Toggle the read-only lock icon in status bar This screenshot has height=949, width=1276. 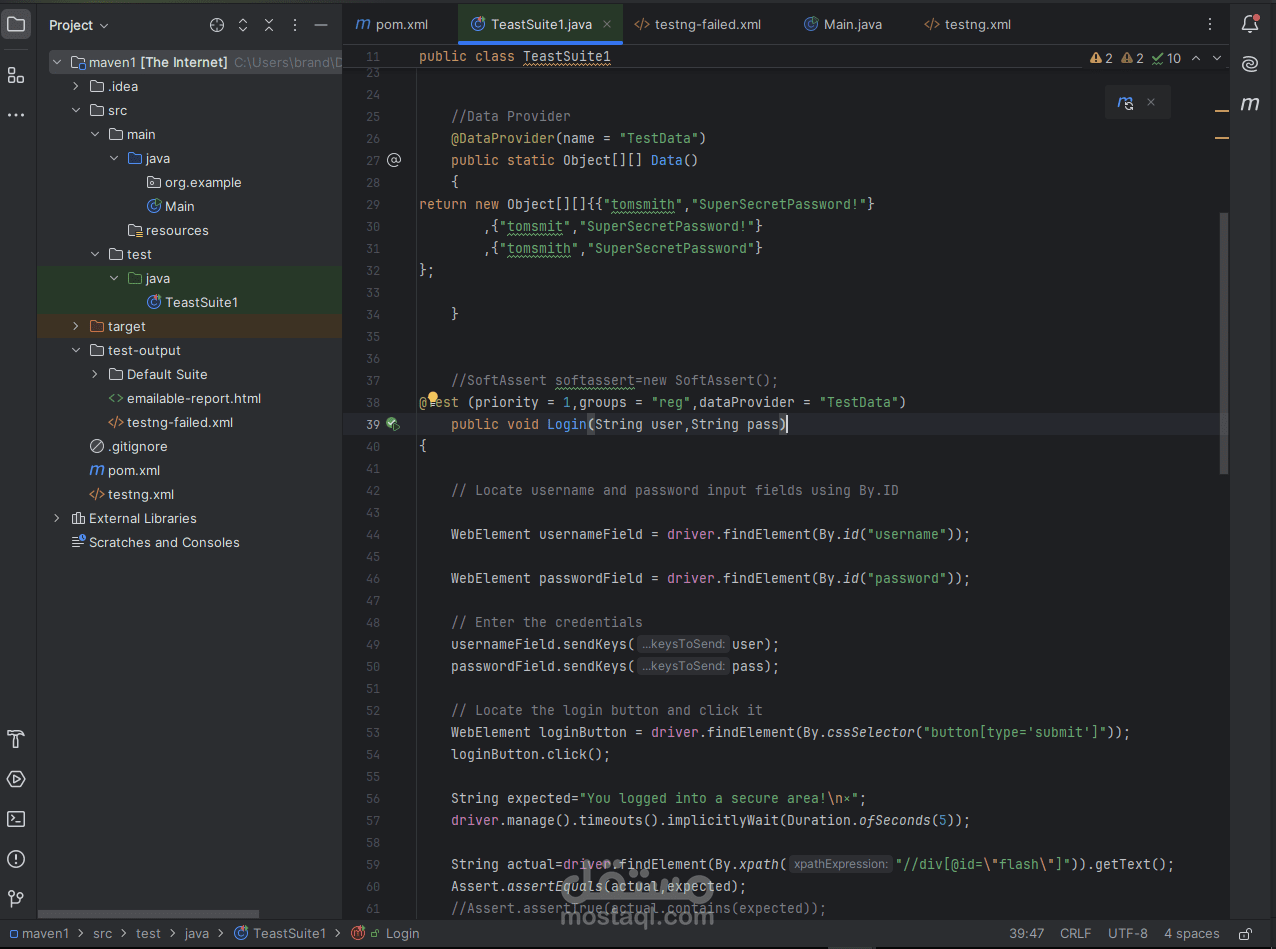[1246, 934]
